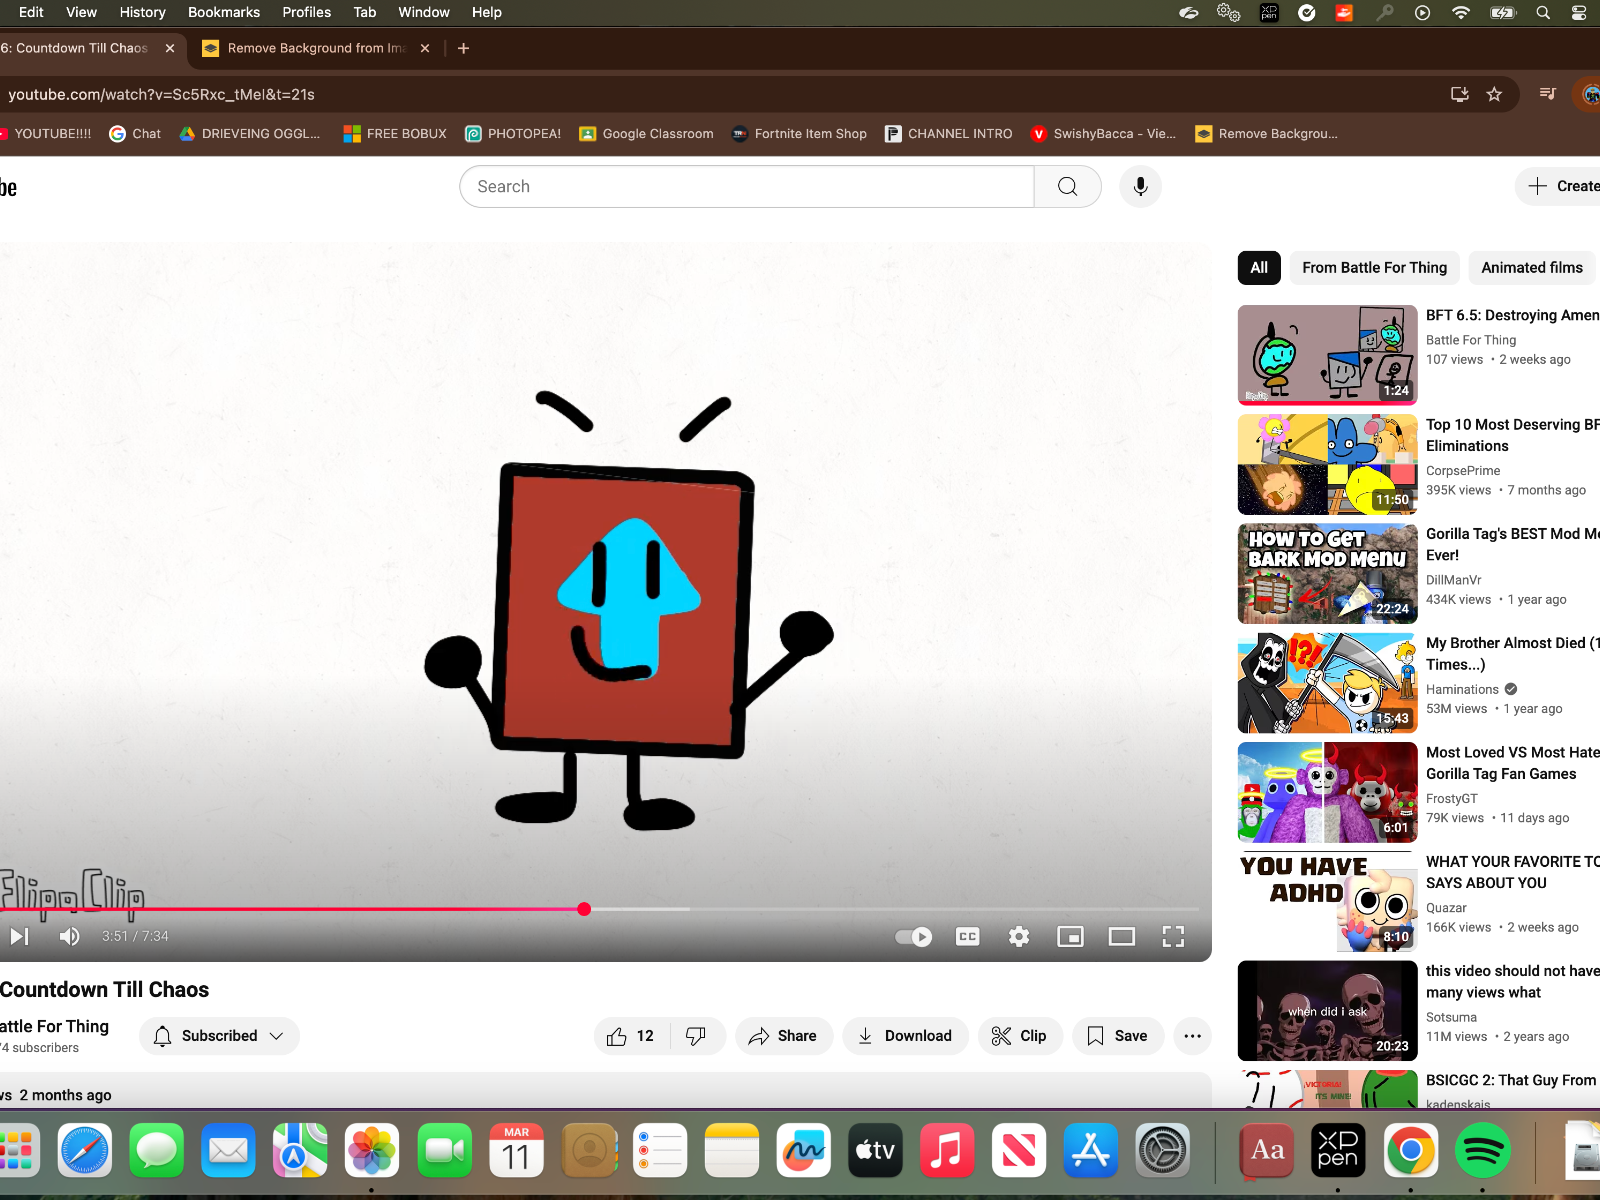Open the miniplayer
1600x1200 pixels.
point(1070,937)
